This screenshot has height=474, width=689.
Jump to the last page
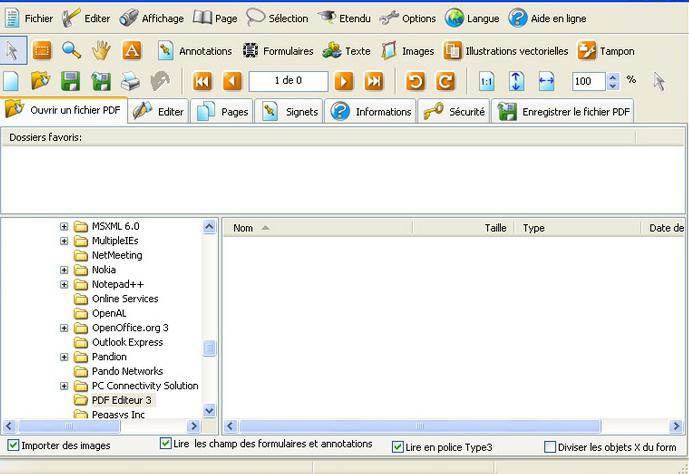[x=374, y=81]
